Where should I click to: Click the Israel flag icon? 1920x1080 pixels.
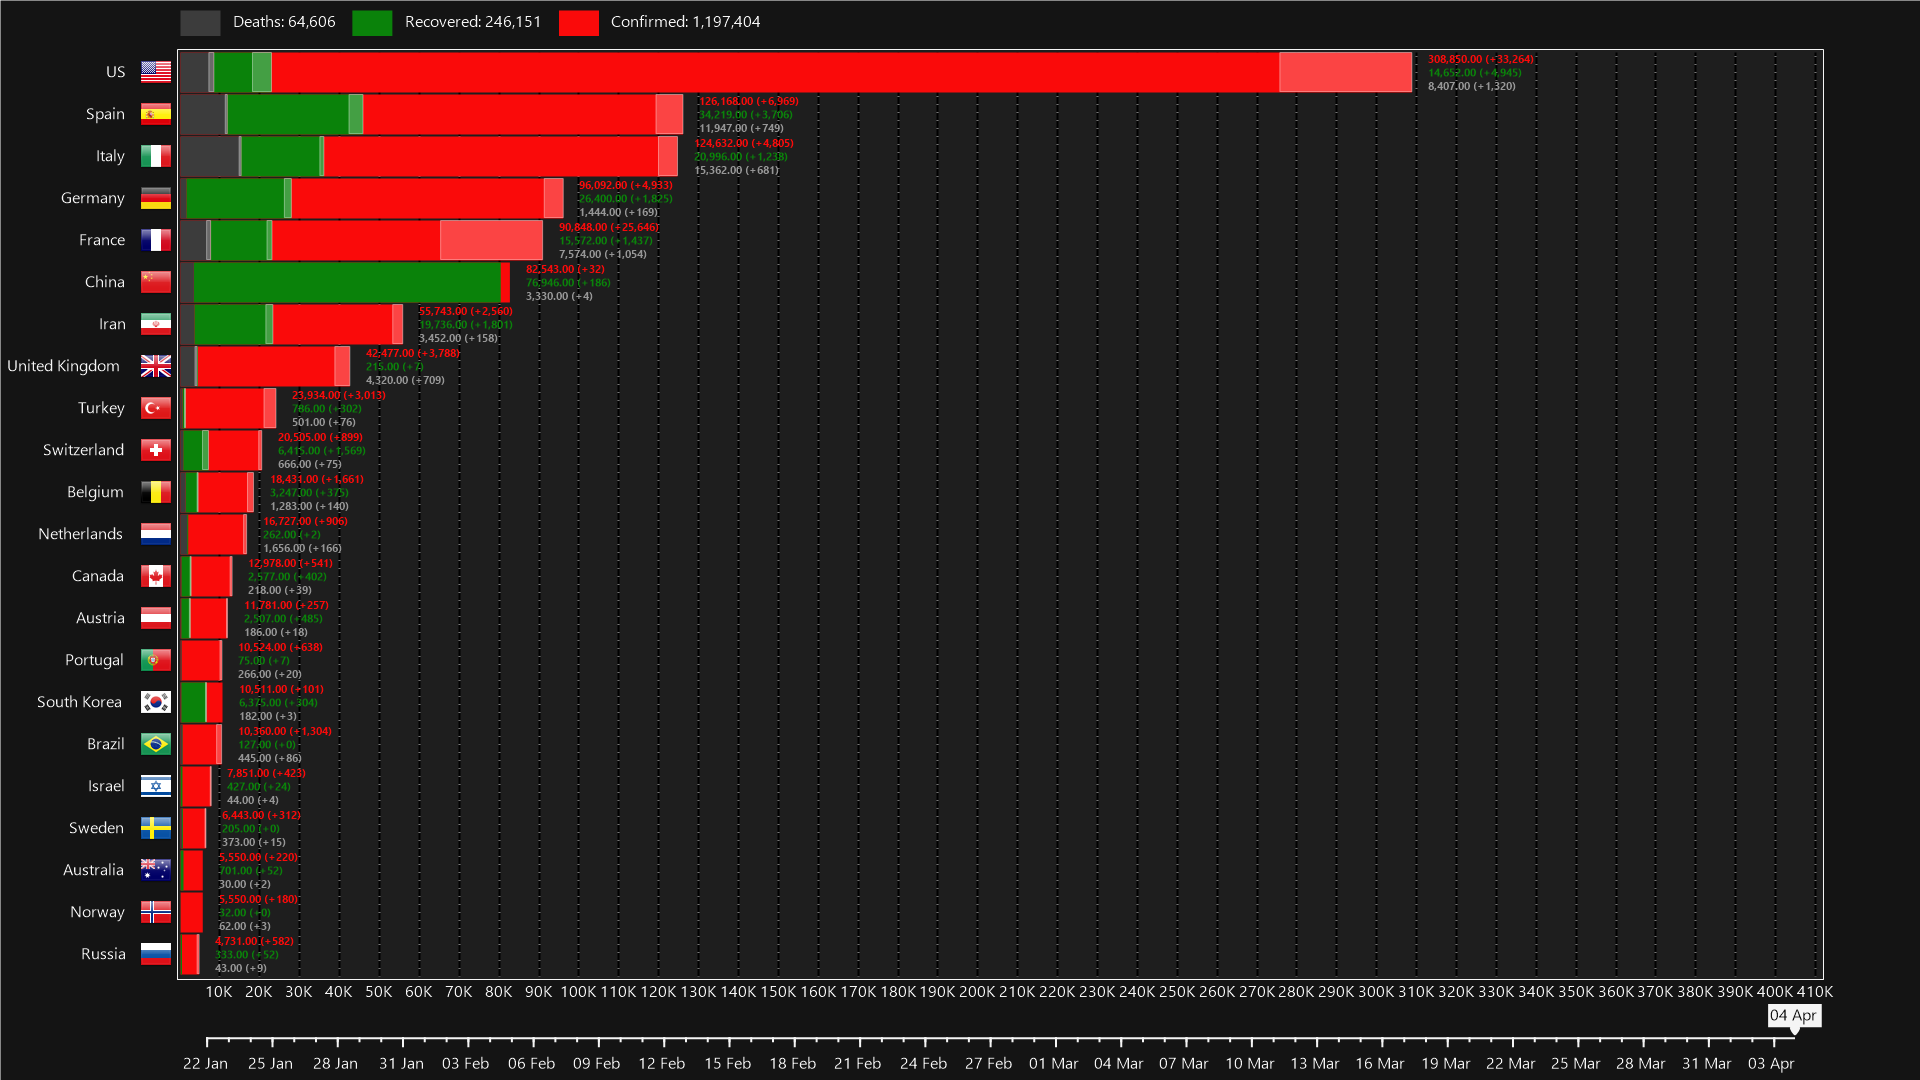click(x=156, y=786)
